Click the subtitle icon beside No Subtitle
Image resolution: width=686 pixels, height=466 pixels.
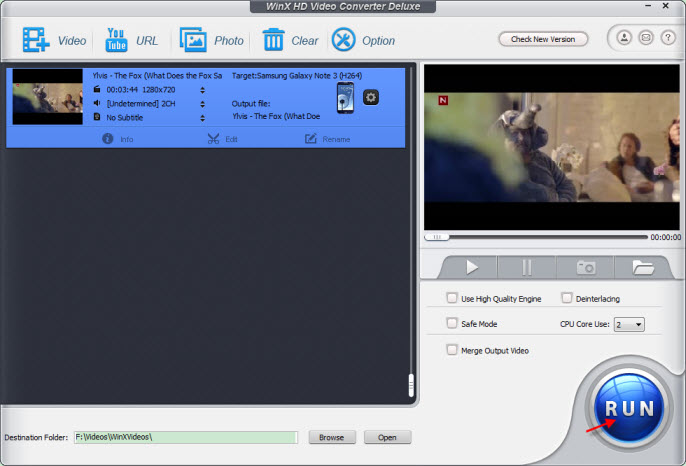(x=97, y=117)
